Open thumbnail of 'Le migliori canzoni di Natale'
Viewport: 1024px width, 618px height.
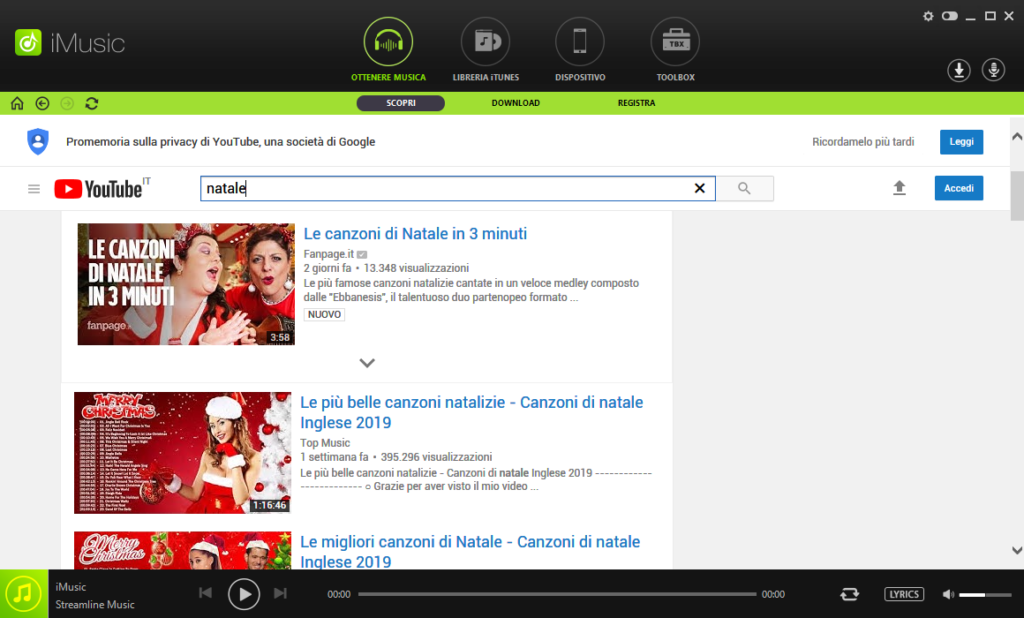tap(182, 550)
